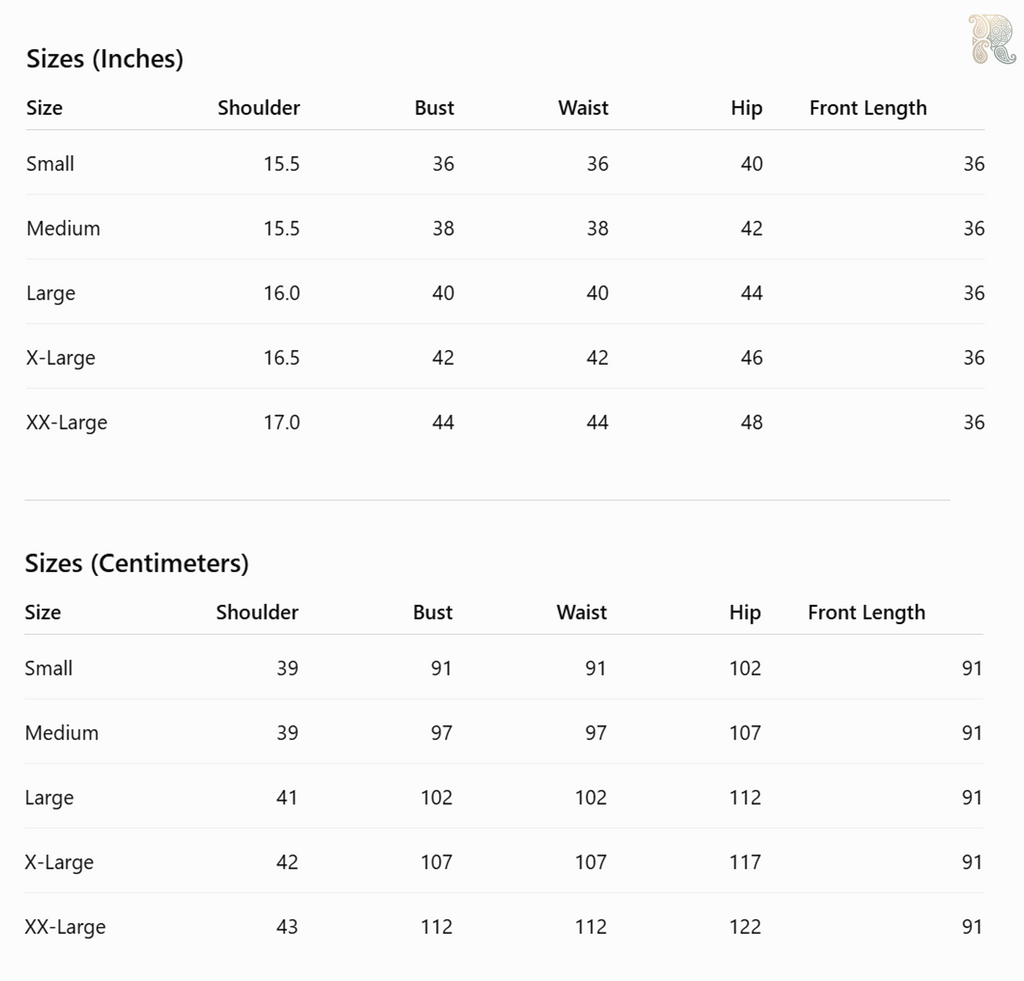Click the Bust column header in inches table
The height and width of the screenshot is (981, 1024).
point(434,107)
